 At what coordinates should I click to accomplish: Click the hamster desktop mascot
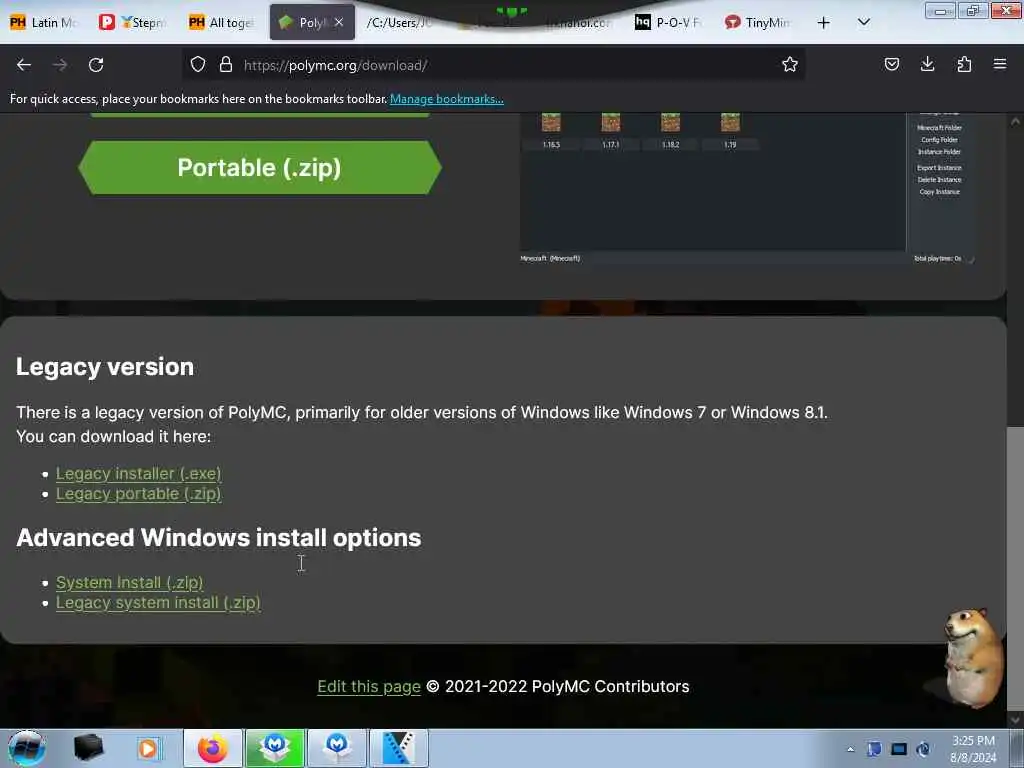pos(971,658)
